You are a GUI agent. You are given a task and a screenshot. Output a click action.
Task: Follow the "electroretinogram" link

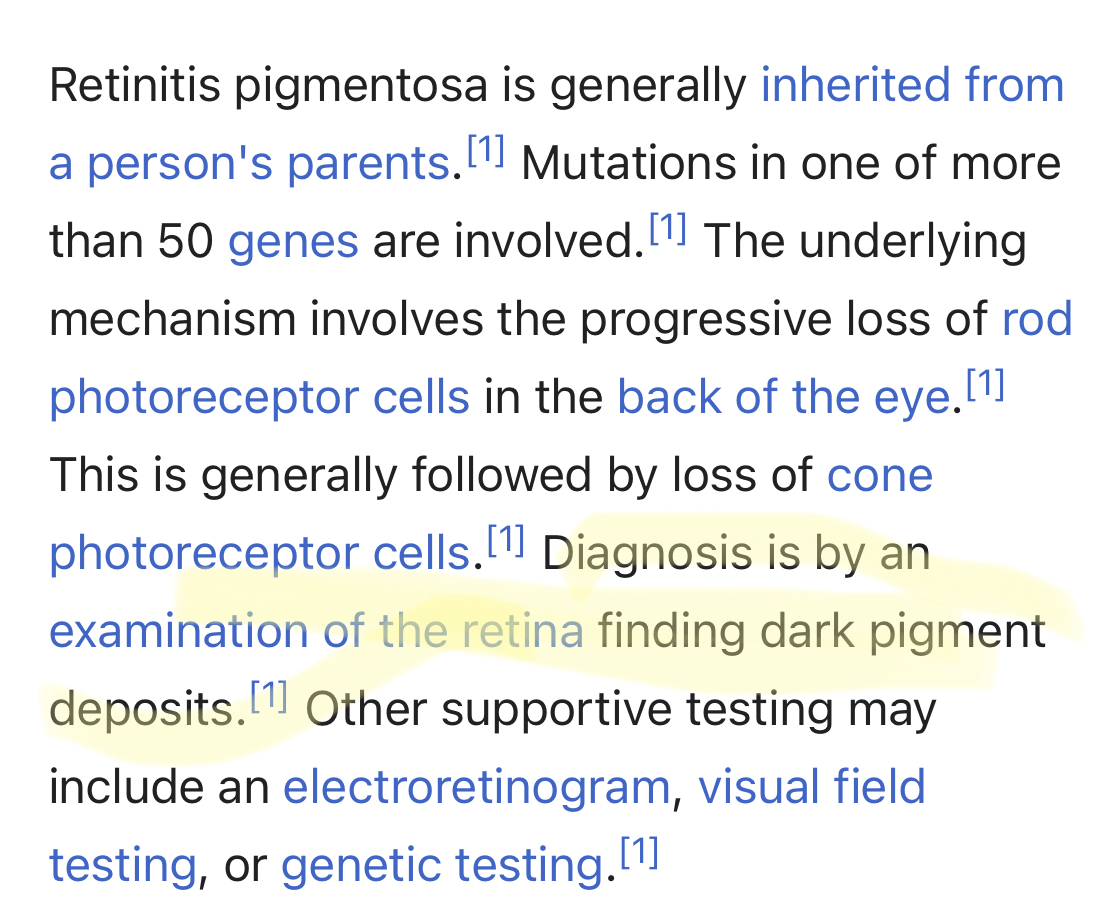coord(477,787)
